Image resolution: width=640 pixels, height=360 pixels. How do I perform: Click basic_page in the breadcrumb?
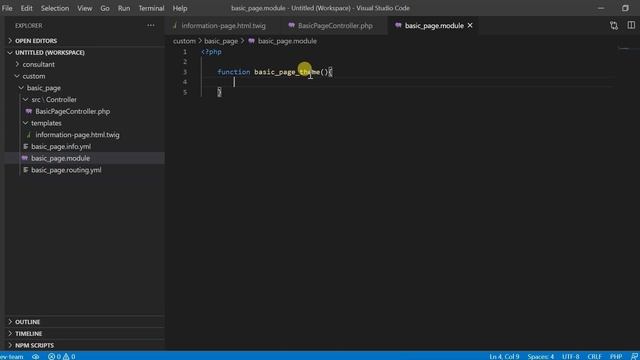[x=221, y=41]
